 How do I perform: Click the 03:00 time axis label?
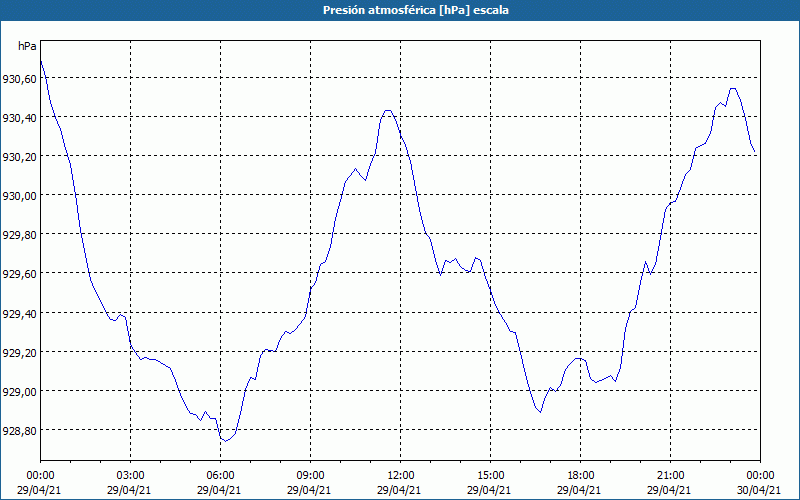[131, 476]
